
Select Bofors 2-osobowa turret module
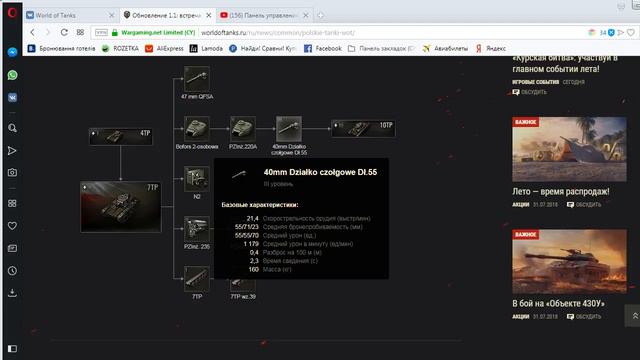(x=197, y=129)
